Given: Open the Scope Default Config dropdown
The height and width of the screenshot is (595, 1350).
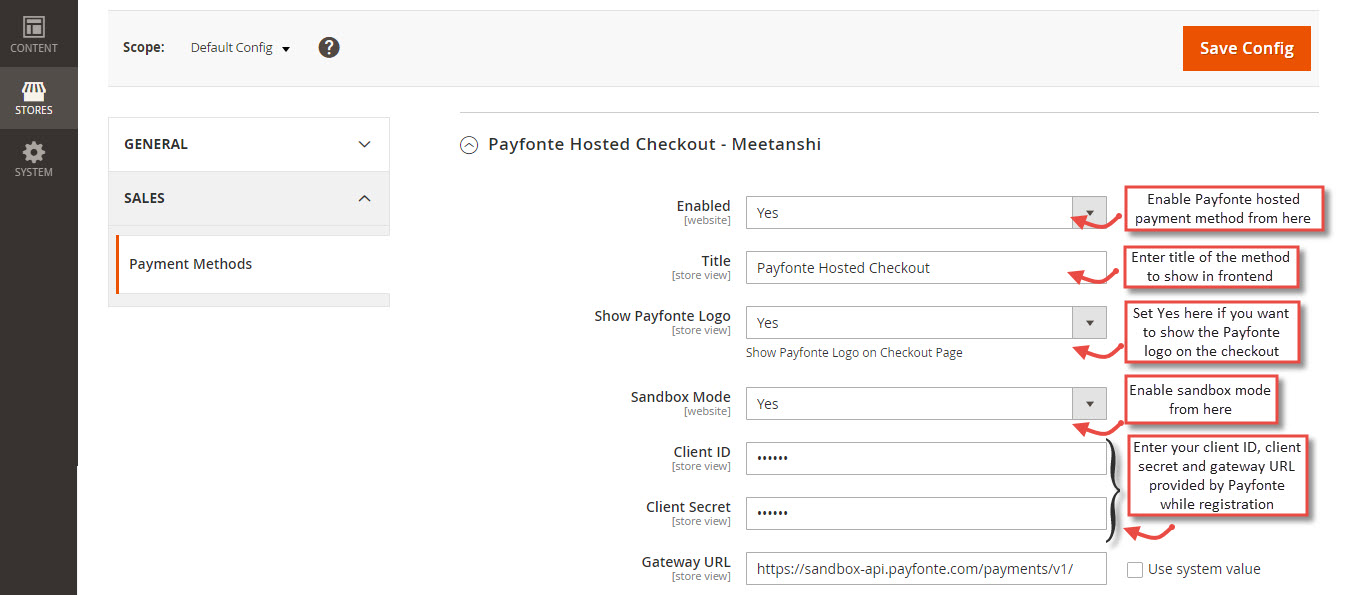Looking at the screenshot, I should coord(239,47).
